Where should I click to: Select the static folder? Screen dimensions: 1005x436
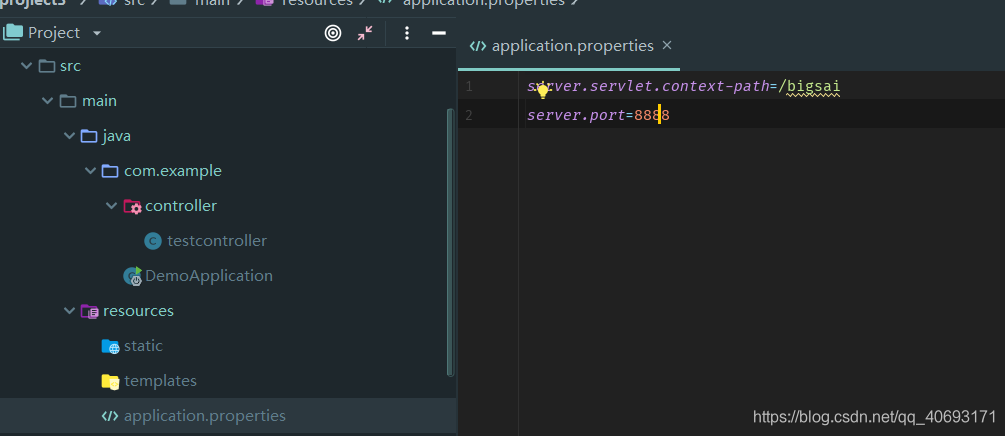[144, 346]
